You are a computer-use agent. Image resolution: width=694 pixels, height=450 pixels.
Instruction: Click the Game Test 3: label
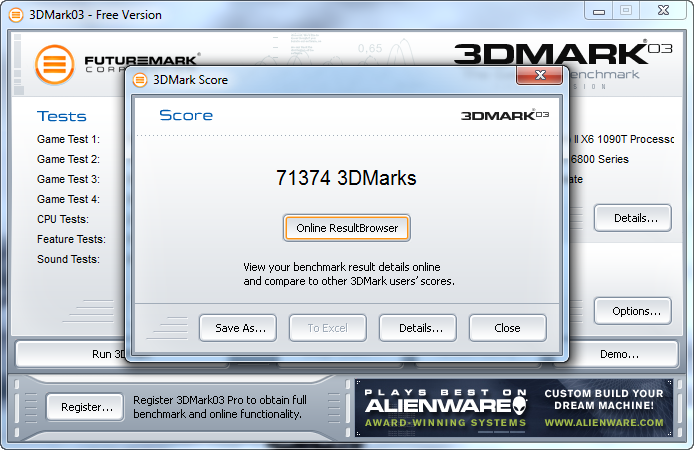coord(69,179)
